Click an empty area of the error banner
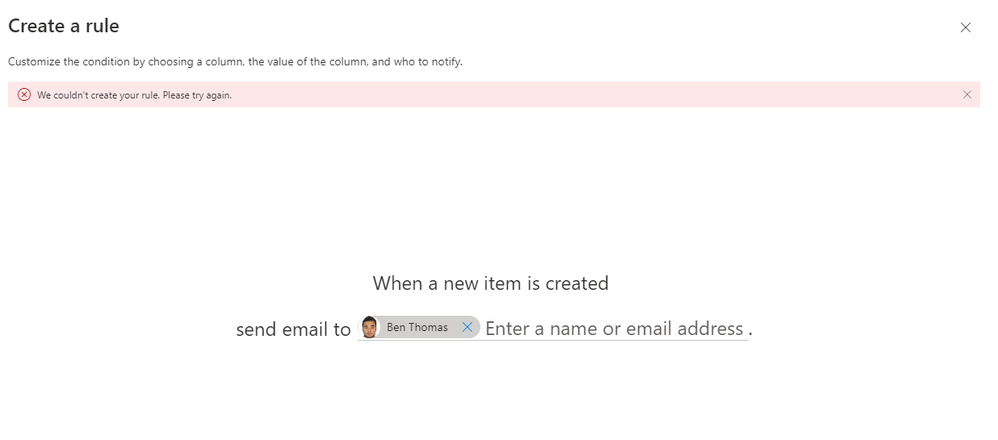Image resolution: width=998 pixels, height=440 pixels. coord(600,95)
